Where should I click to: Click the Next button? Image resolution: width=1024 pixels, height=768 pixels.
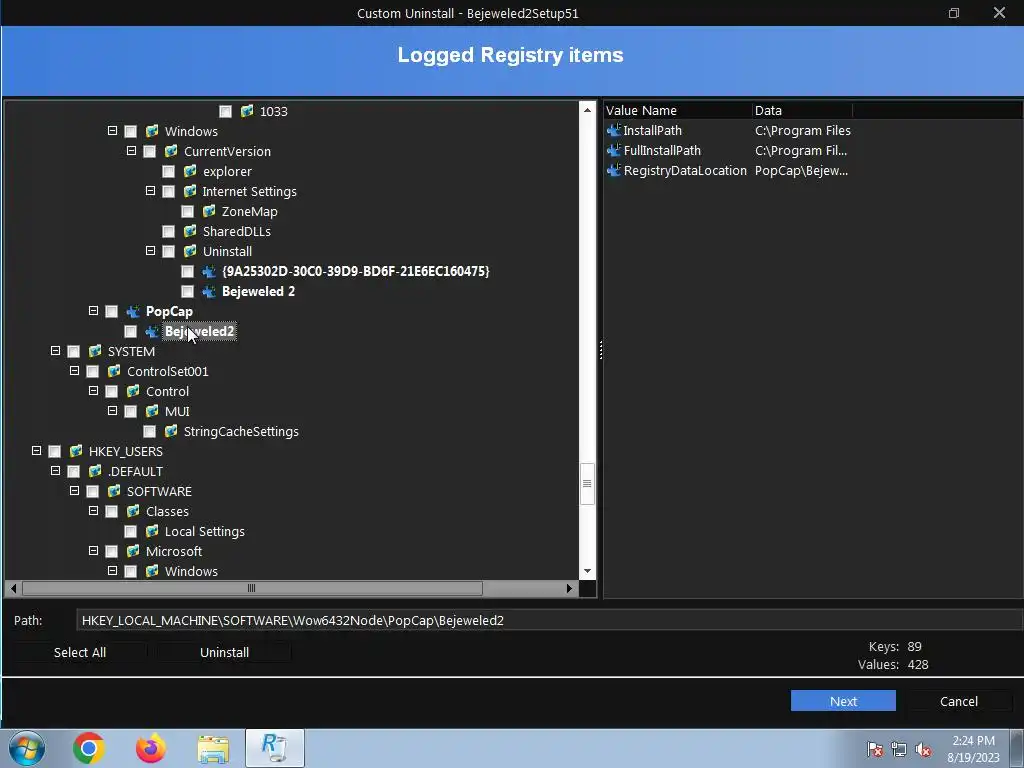843,701
